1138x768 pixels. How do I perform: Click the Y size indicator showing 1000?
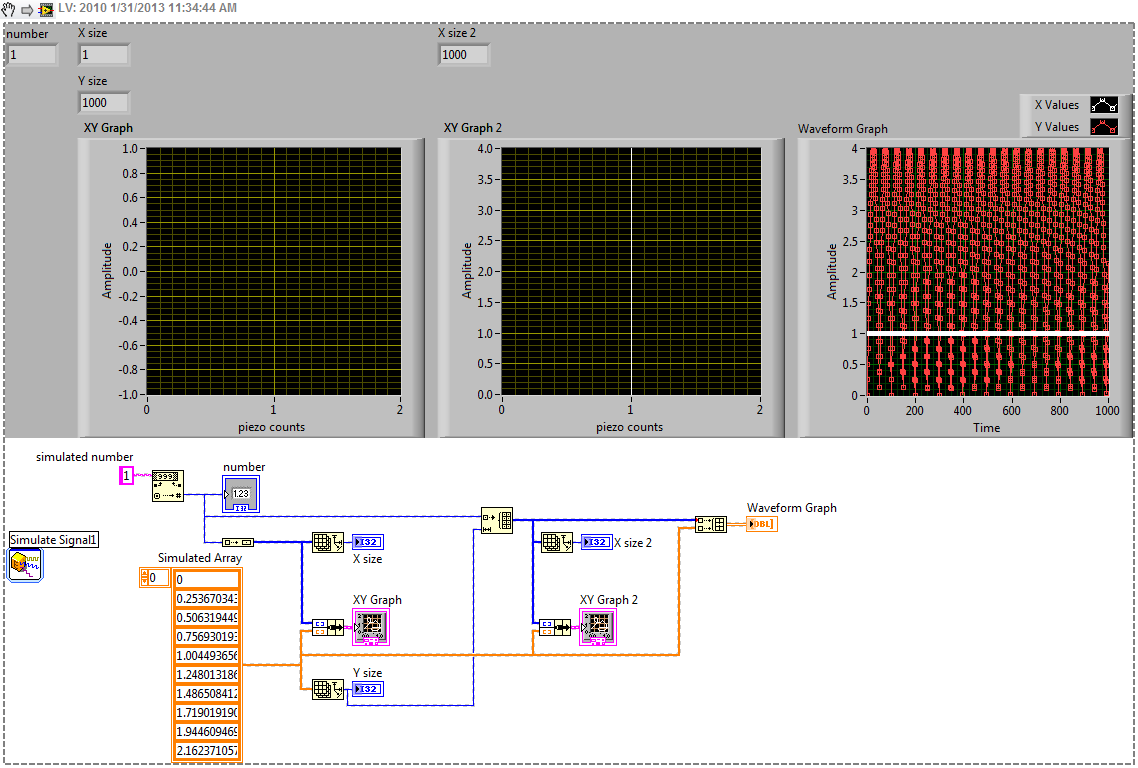tap(104, 102)
